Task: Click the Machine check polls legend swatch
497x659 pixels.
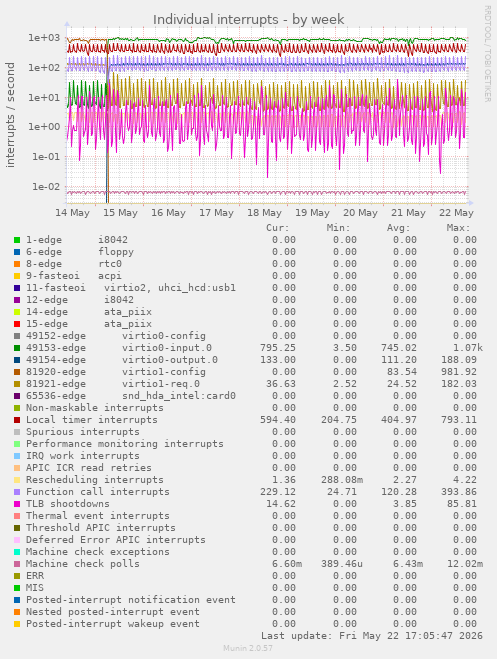Action: pyautogui.click(x=17, y=564)
